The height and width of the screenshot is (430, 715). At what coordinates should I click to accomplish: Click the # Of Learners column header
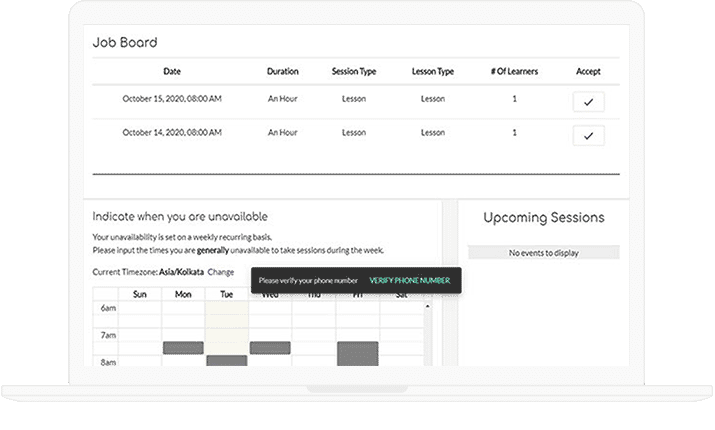[x=514, y=72]
